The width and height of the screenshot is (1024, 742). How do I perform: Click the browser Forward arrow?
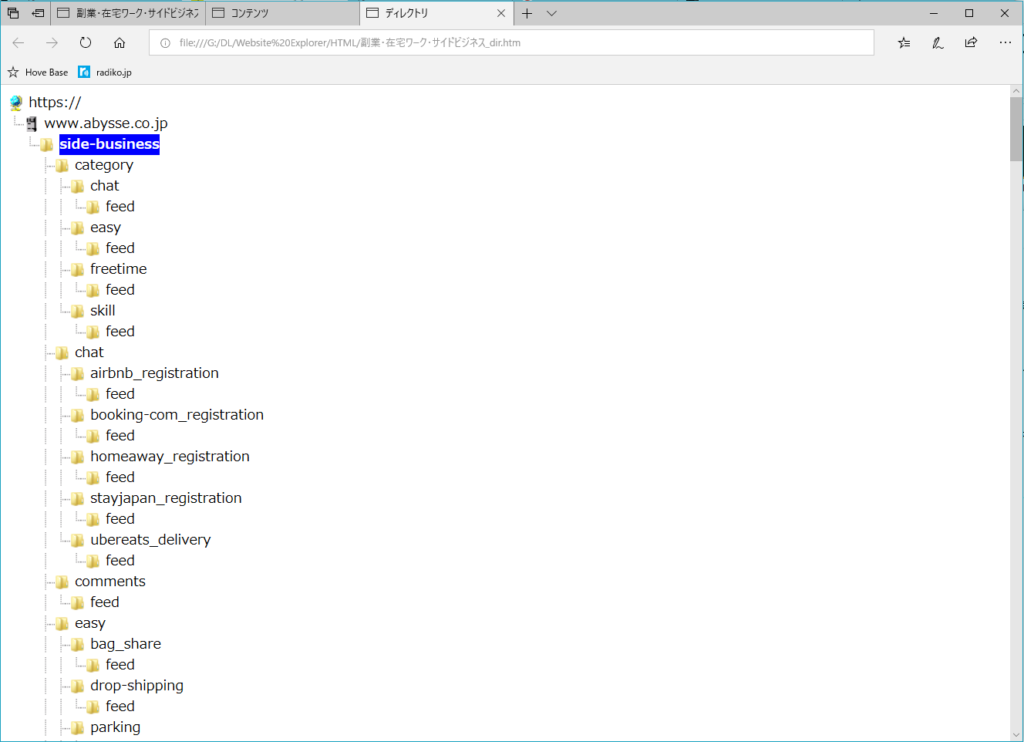52,42
